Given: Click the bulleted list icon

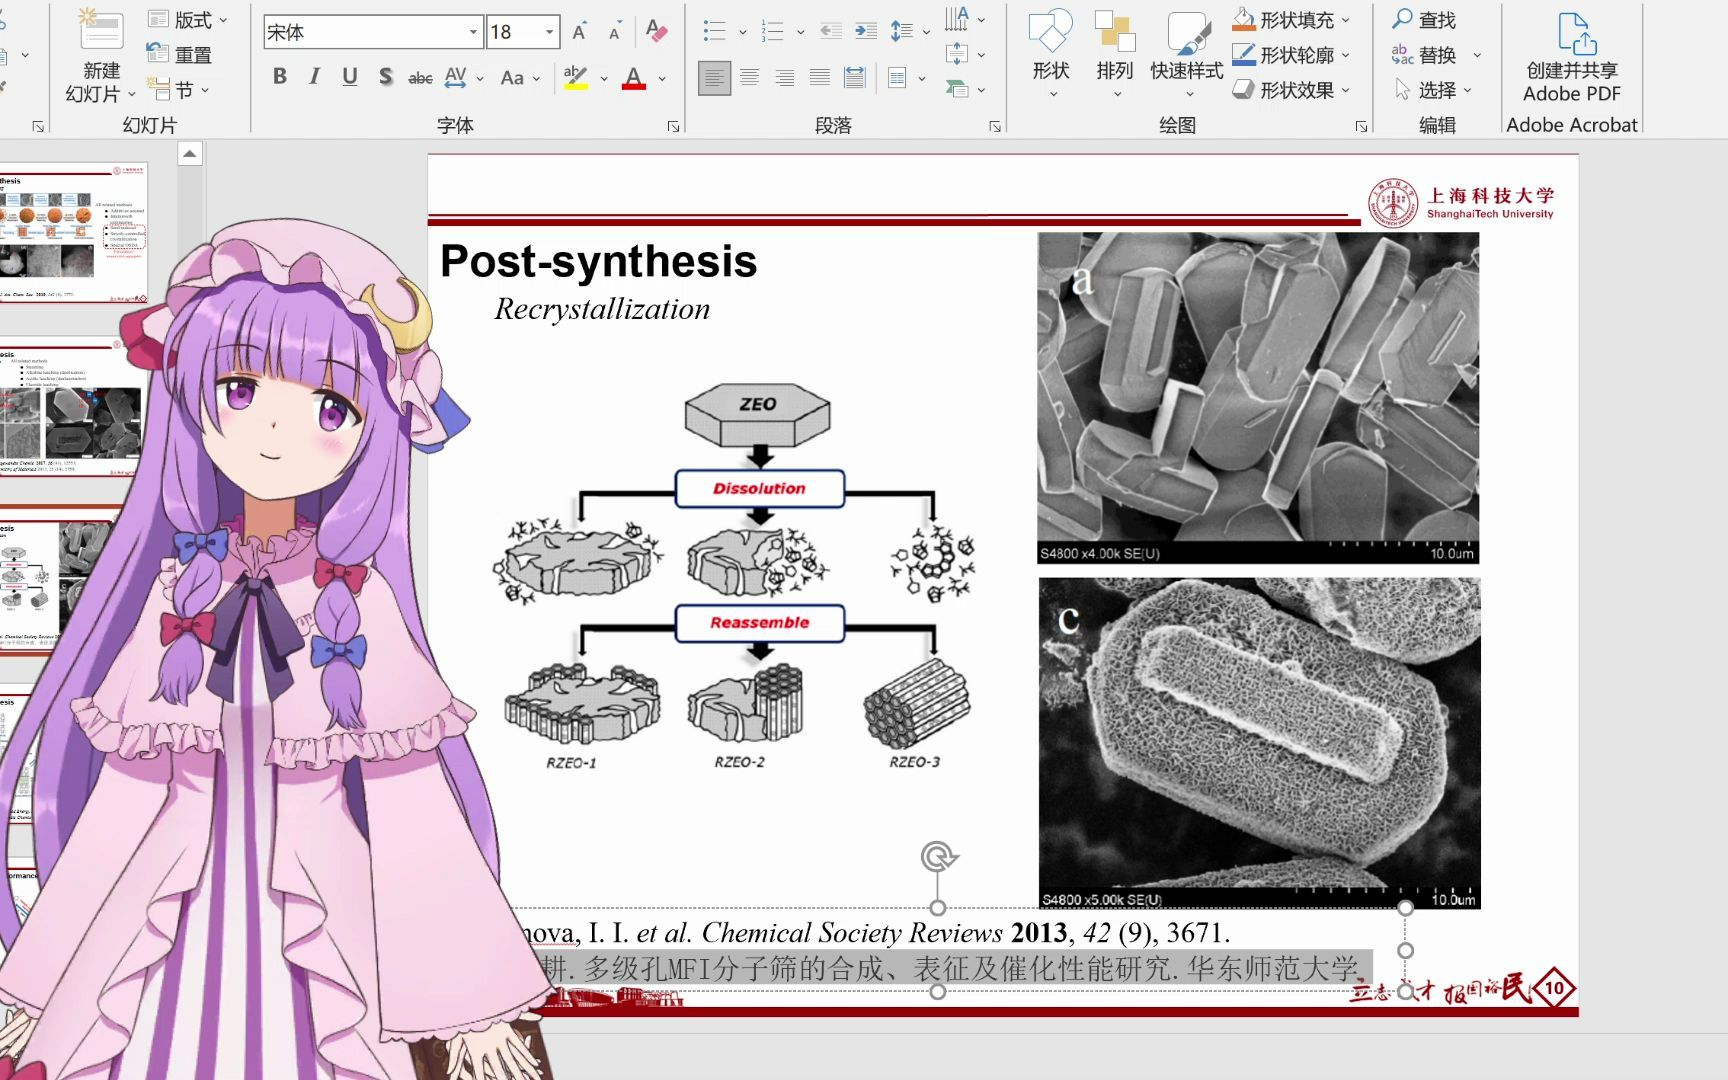Looking at the screenshot, I should pos(714,31).
